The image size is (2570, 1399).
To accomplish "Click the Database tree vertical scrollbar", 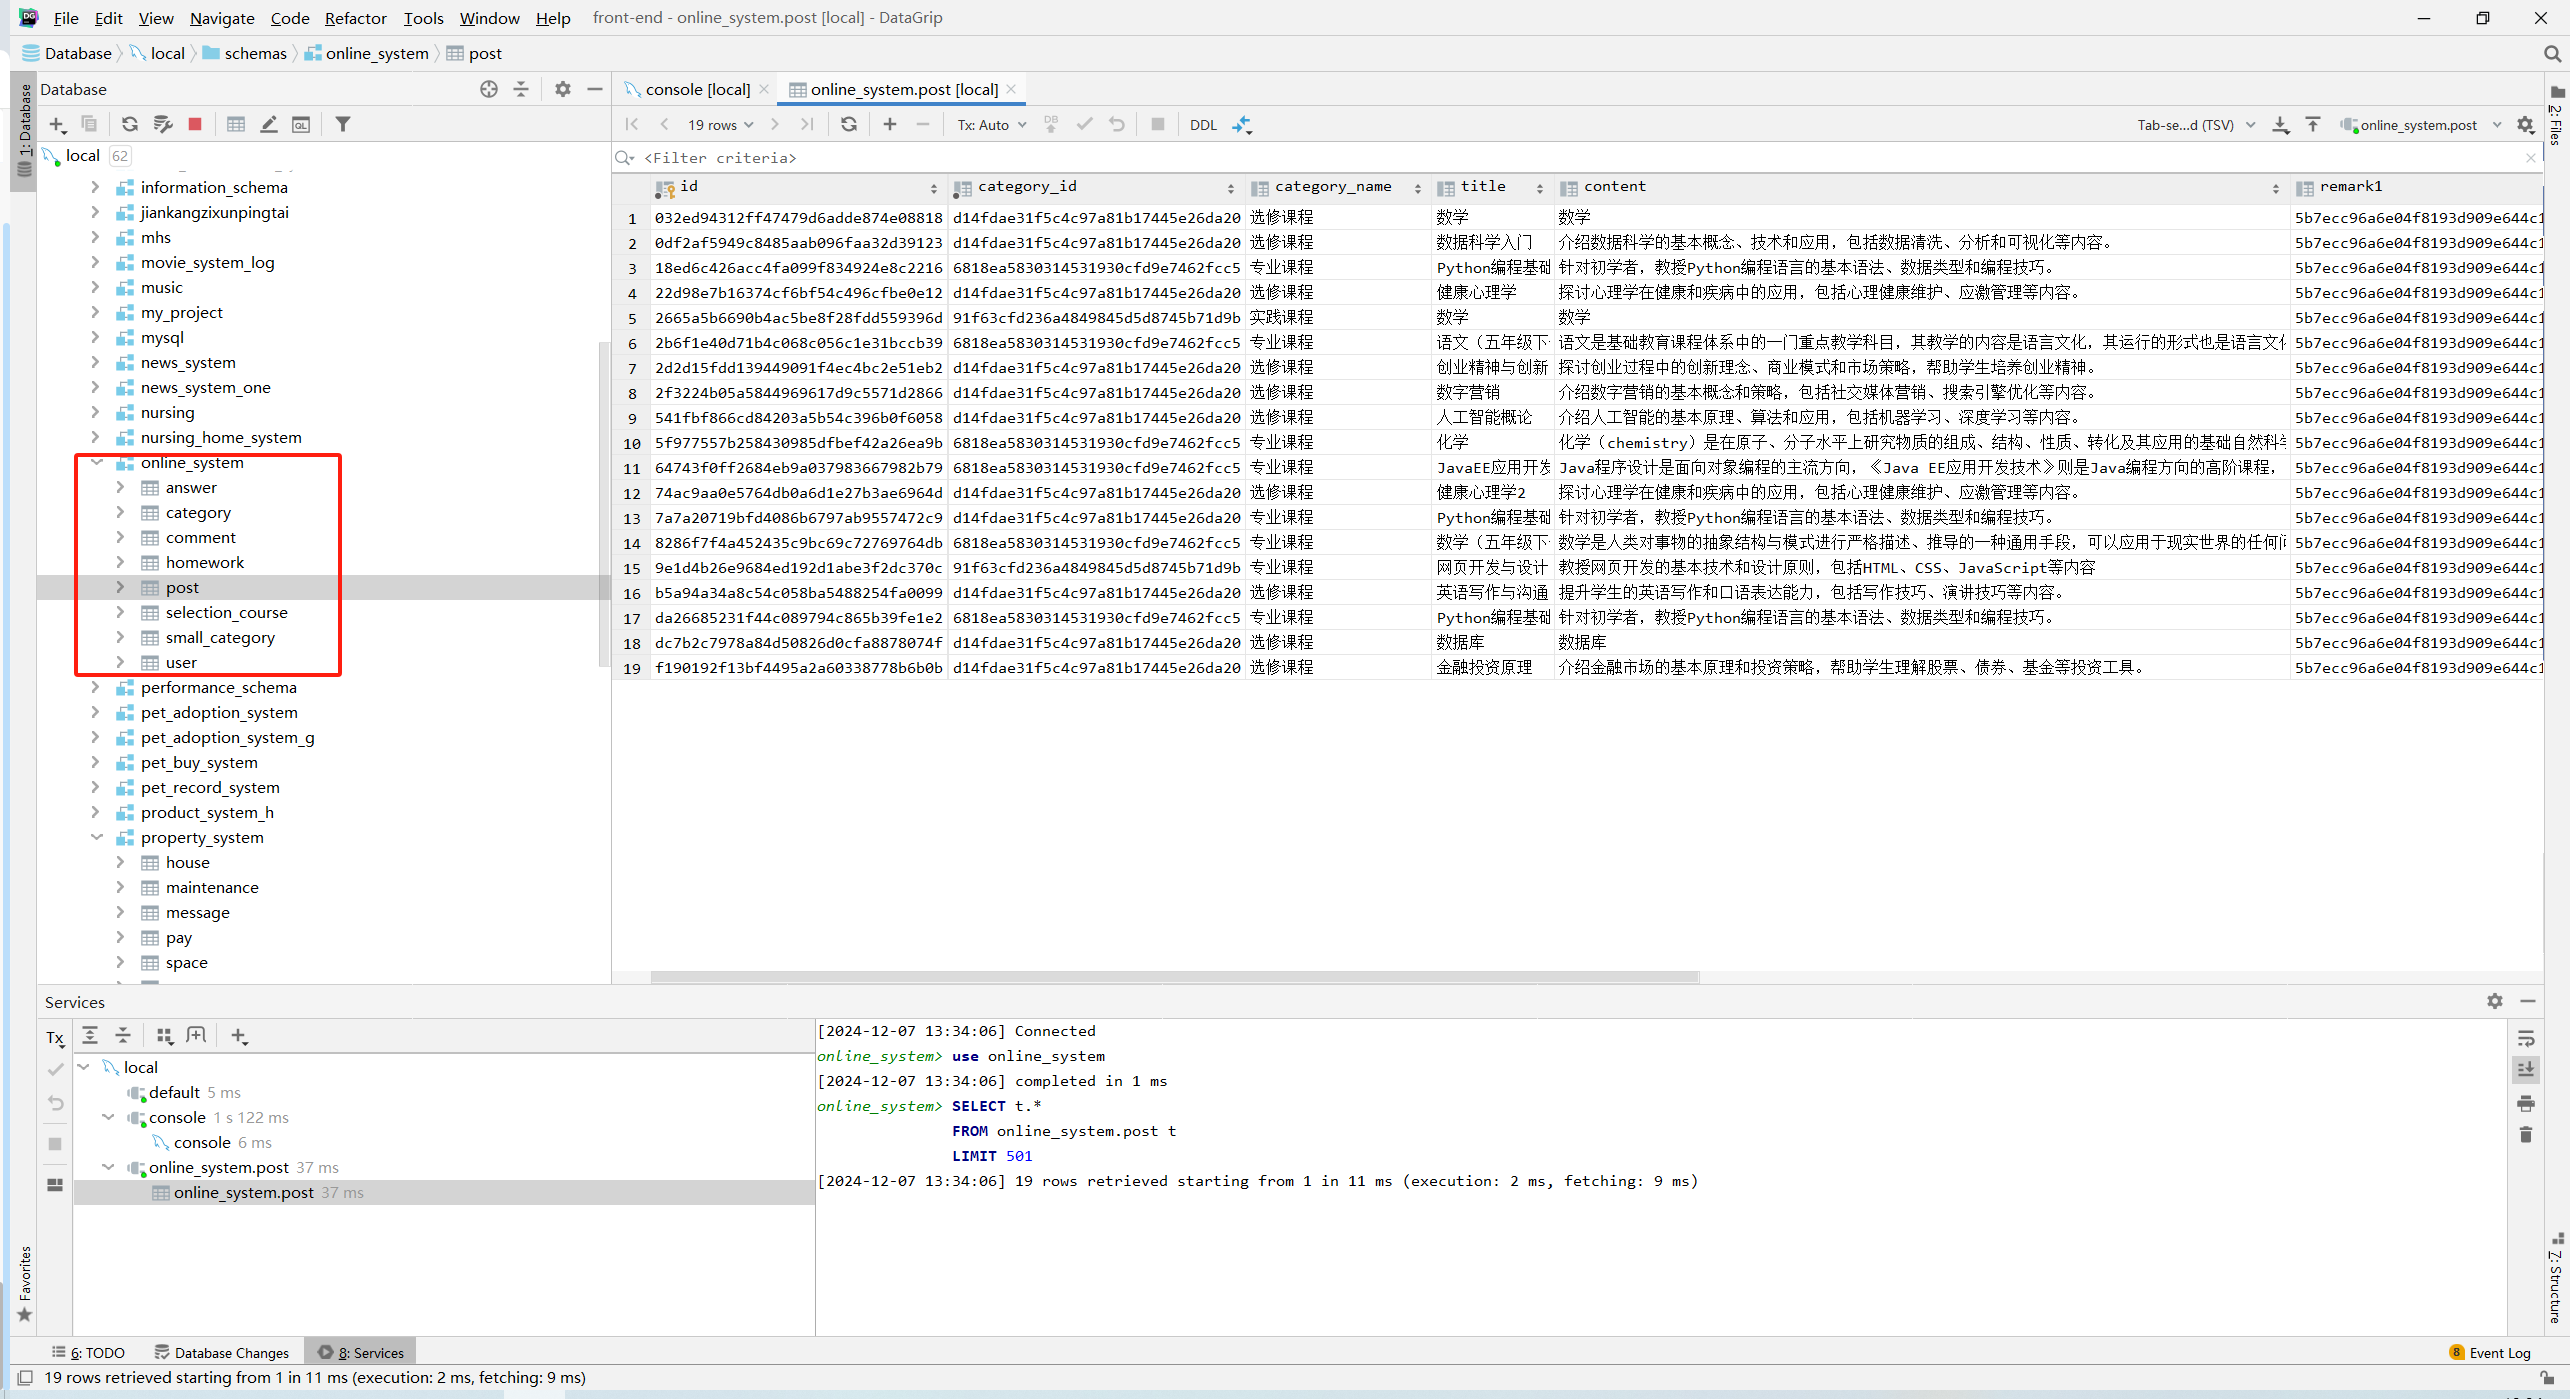I will click(x=604, y=505).
